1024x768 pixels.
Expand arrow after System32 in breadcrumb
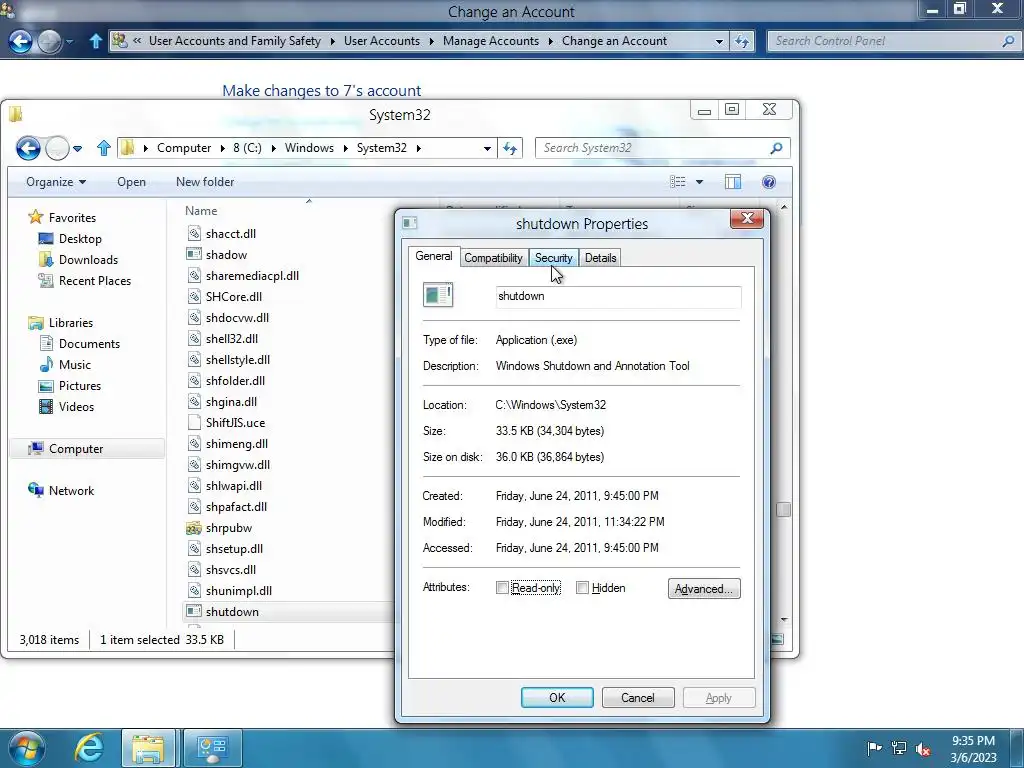tap(419, 148)
